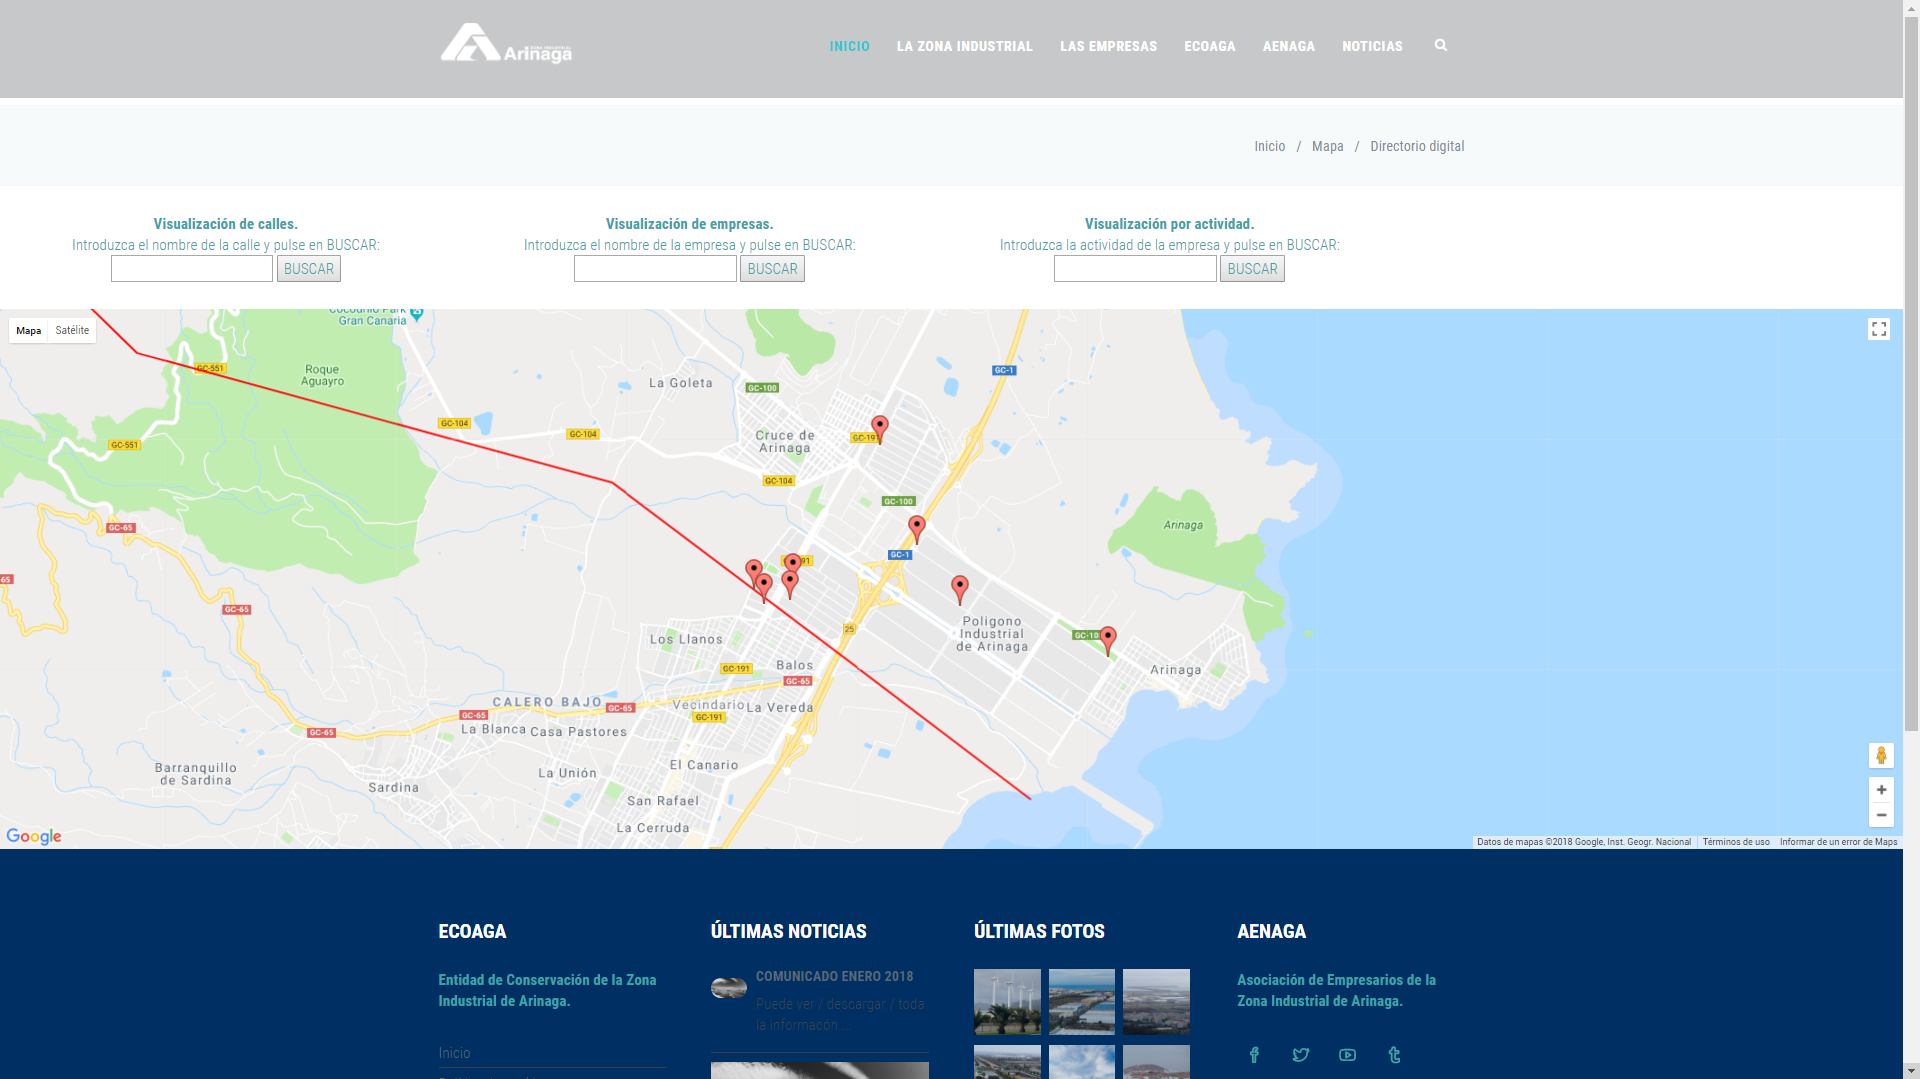Select the Mapa map type
The height and width of the screenshot is (1079, 1920).
(x=29, y=330)
